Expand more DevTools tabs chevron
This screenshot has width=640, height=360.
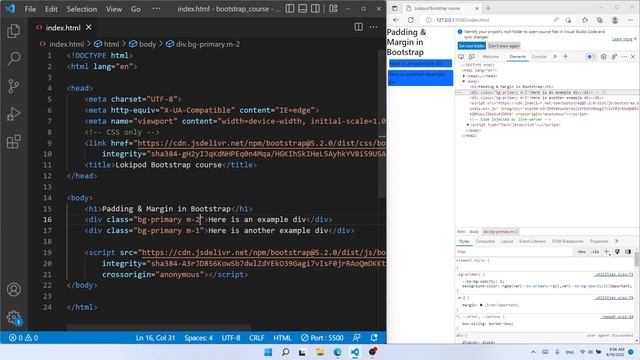pyautogui.click(x=555, y=57)
